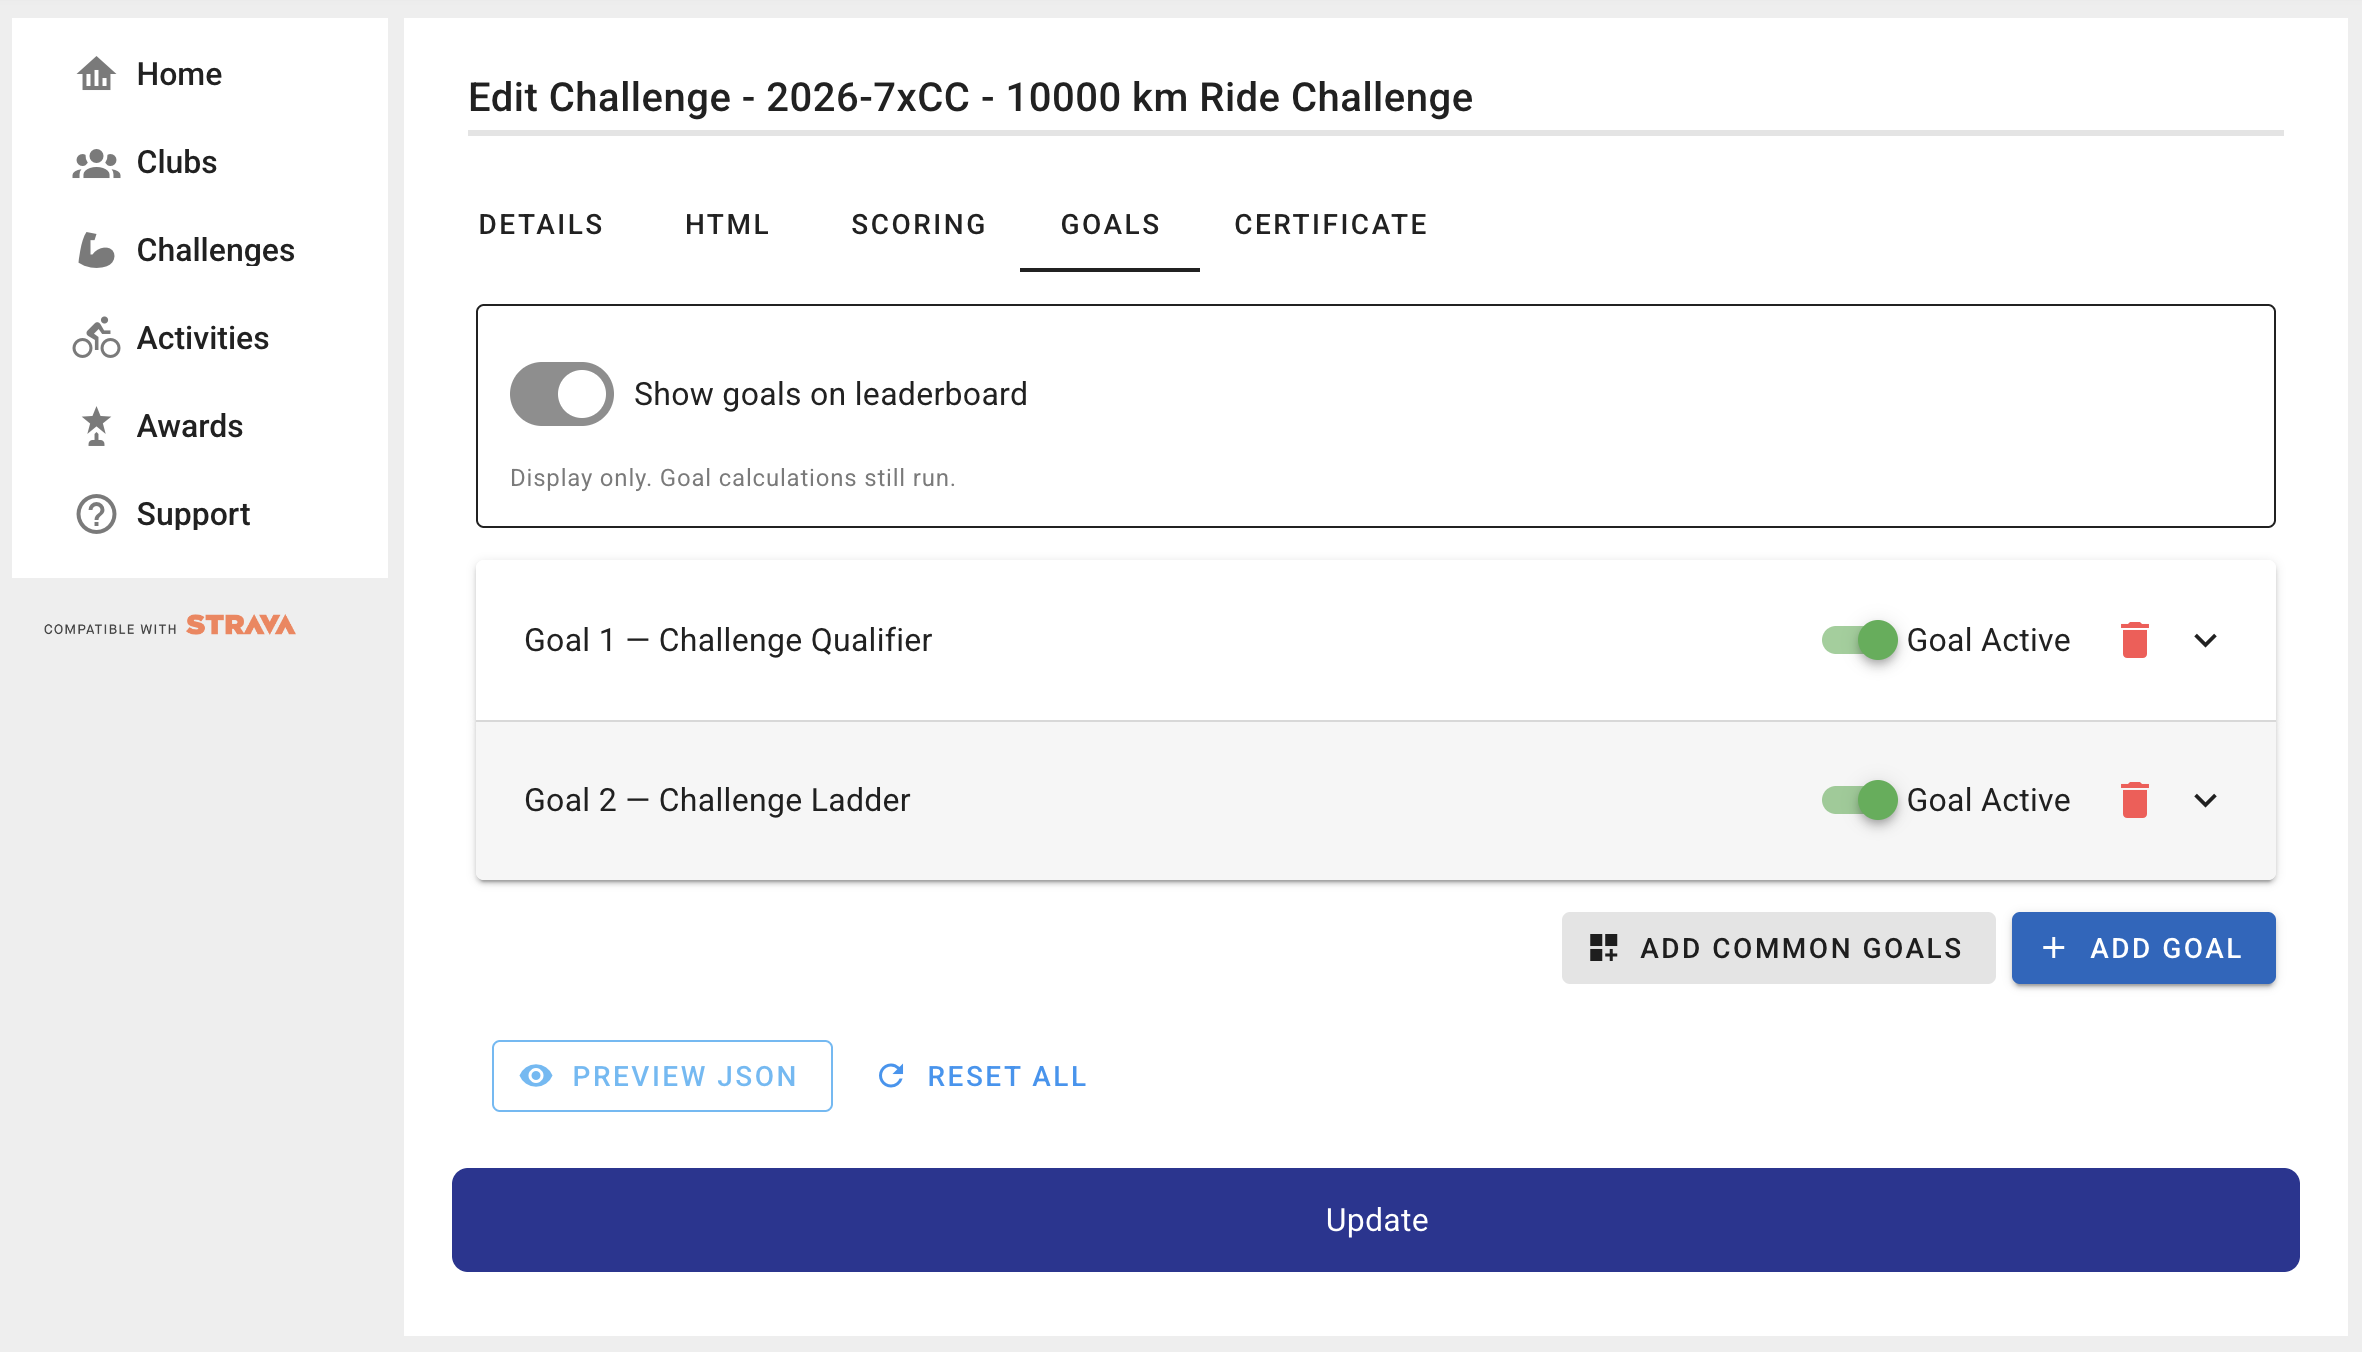Open the Goal 1 chevron dropdown
Image resolution: width=2362 pixels, height=1352 pixels.
pyautogui.click(x=2208, y=640)
